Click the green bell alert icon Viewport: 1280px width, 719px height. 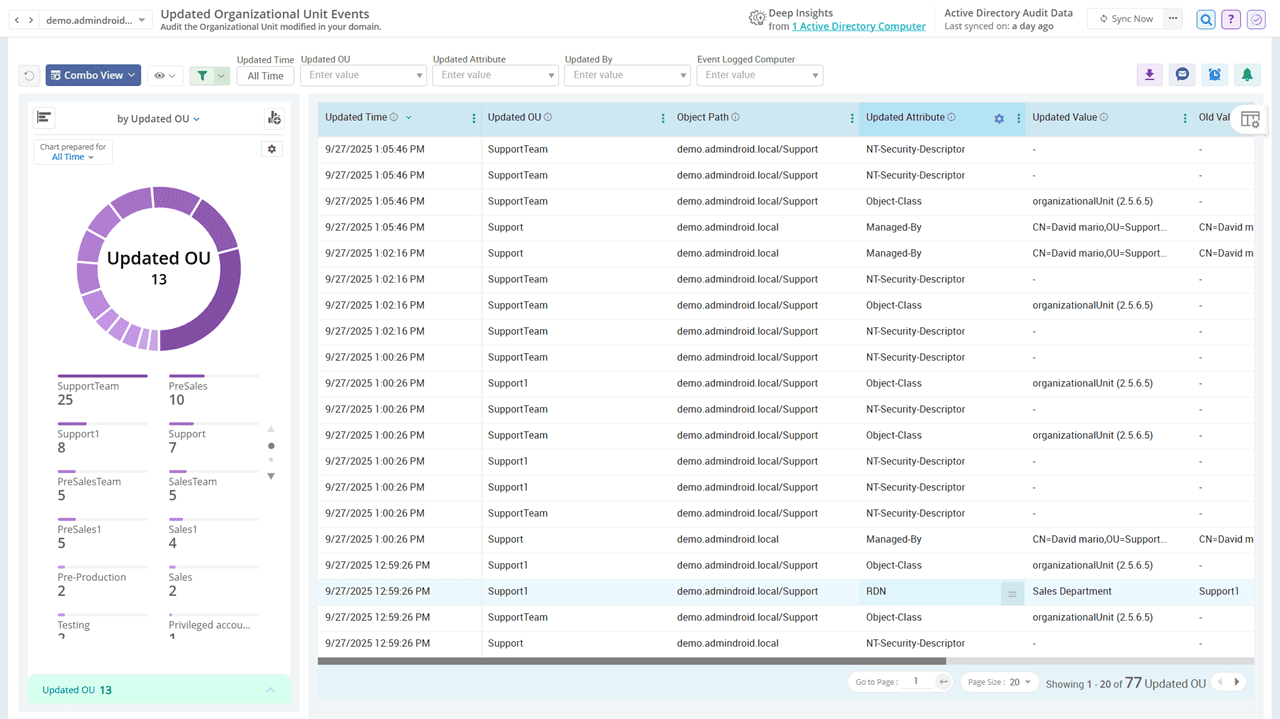1246,75
